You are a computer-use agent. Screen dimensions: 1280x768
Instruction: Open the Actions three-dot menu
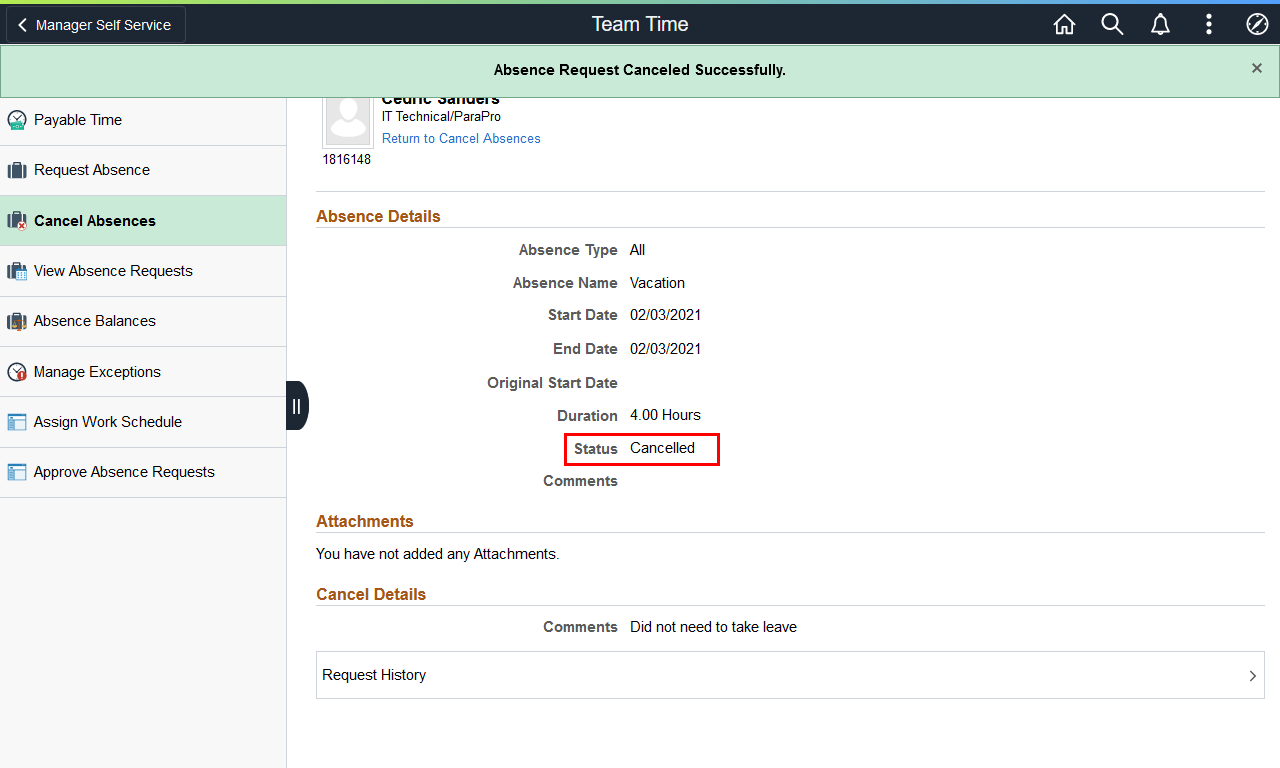tap(1209, 25)
